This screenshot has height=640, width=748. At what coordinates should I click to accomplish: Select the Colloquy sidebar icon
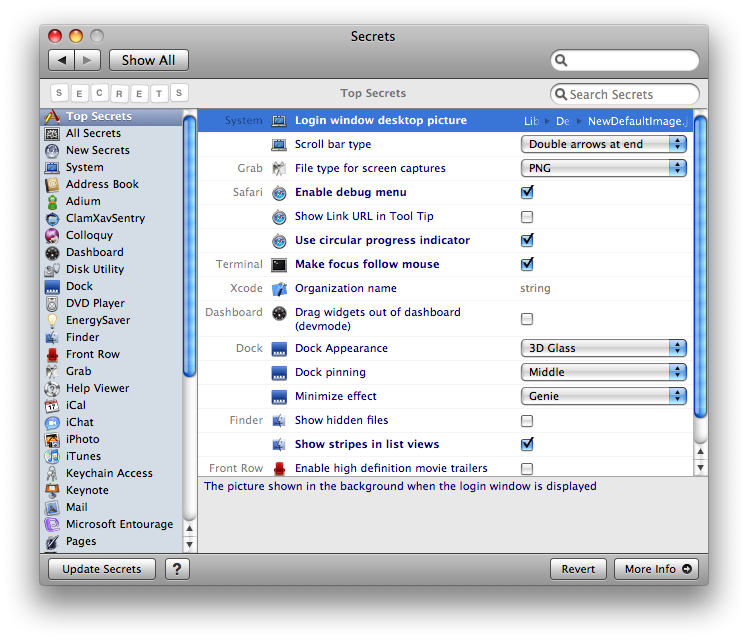pyautogui.click(x=52, y=236)
